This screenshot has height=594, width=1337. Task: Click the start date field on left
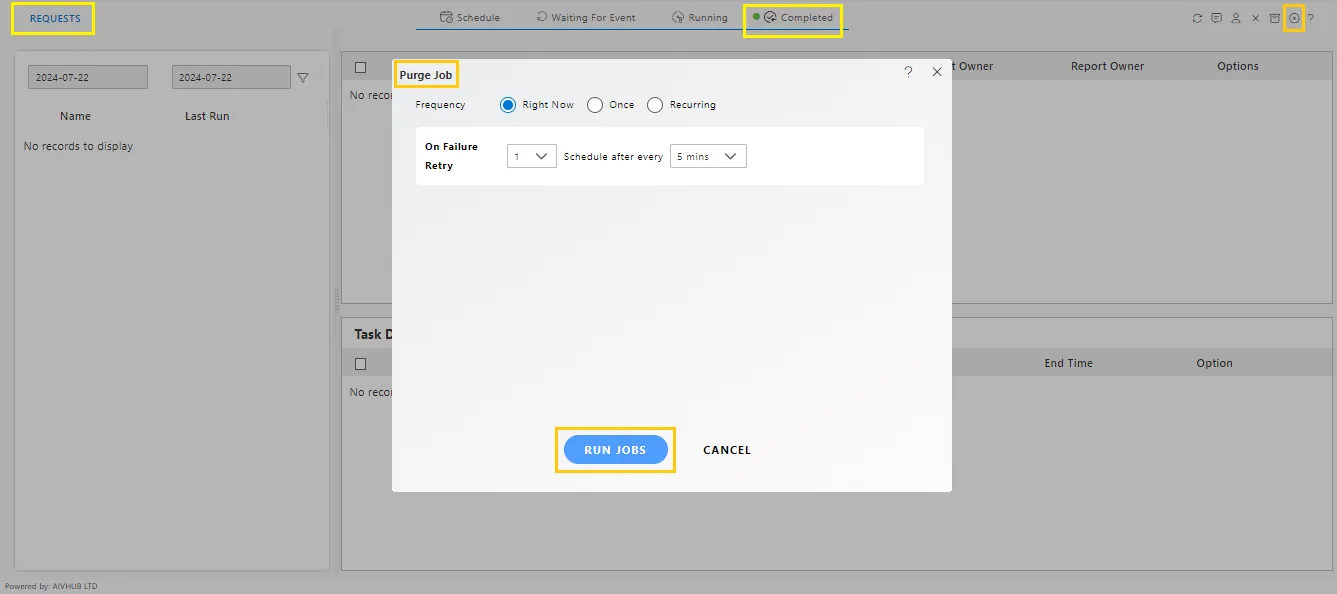point(88,77)
